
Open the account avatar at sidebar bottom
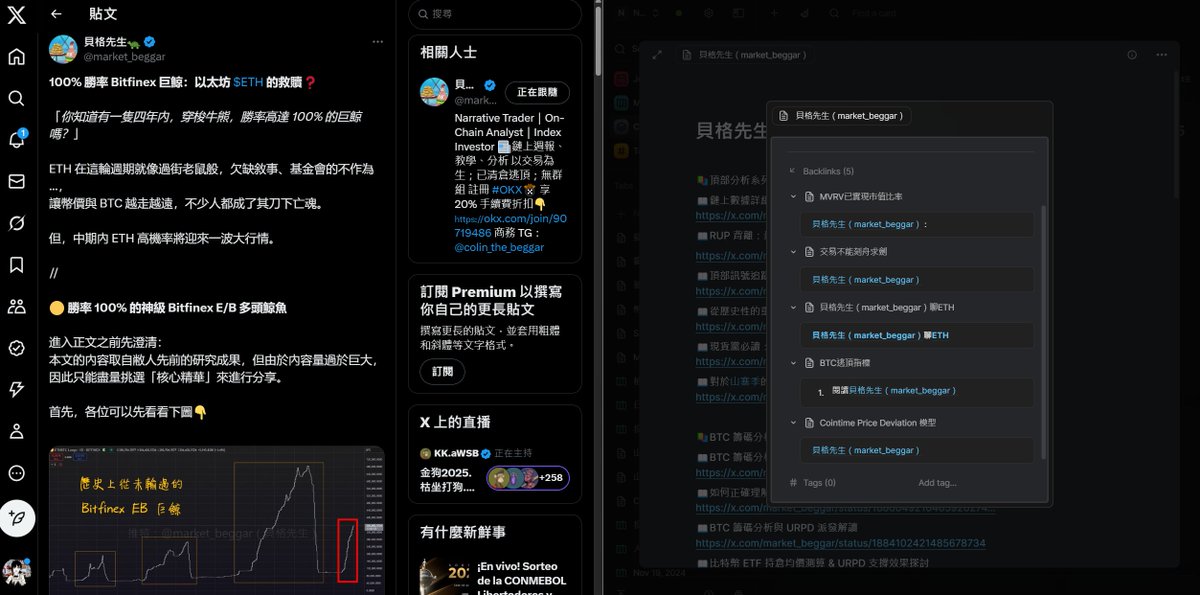pos(16,572)
